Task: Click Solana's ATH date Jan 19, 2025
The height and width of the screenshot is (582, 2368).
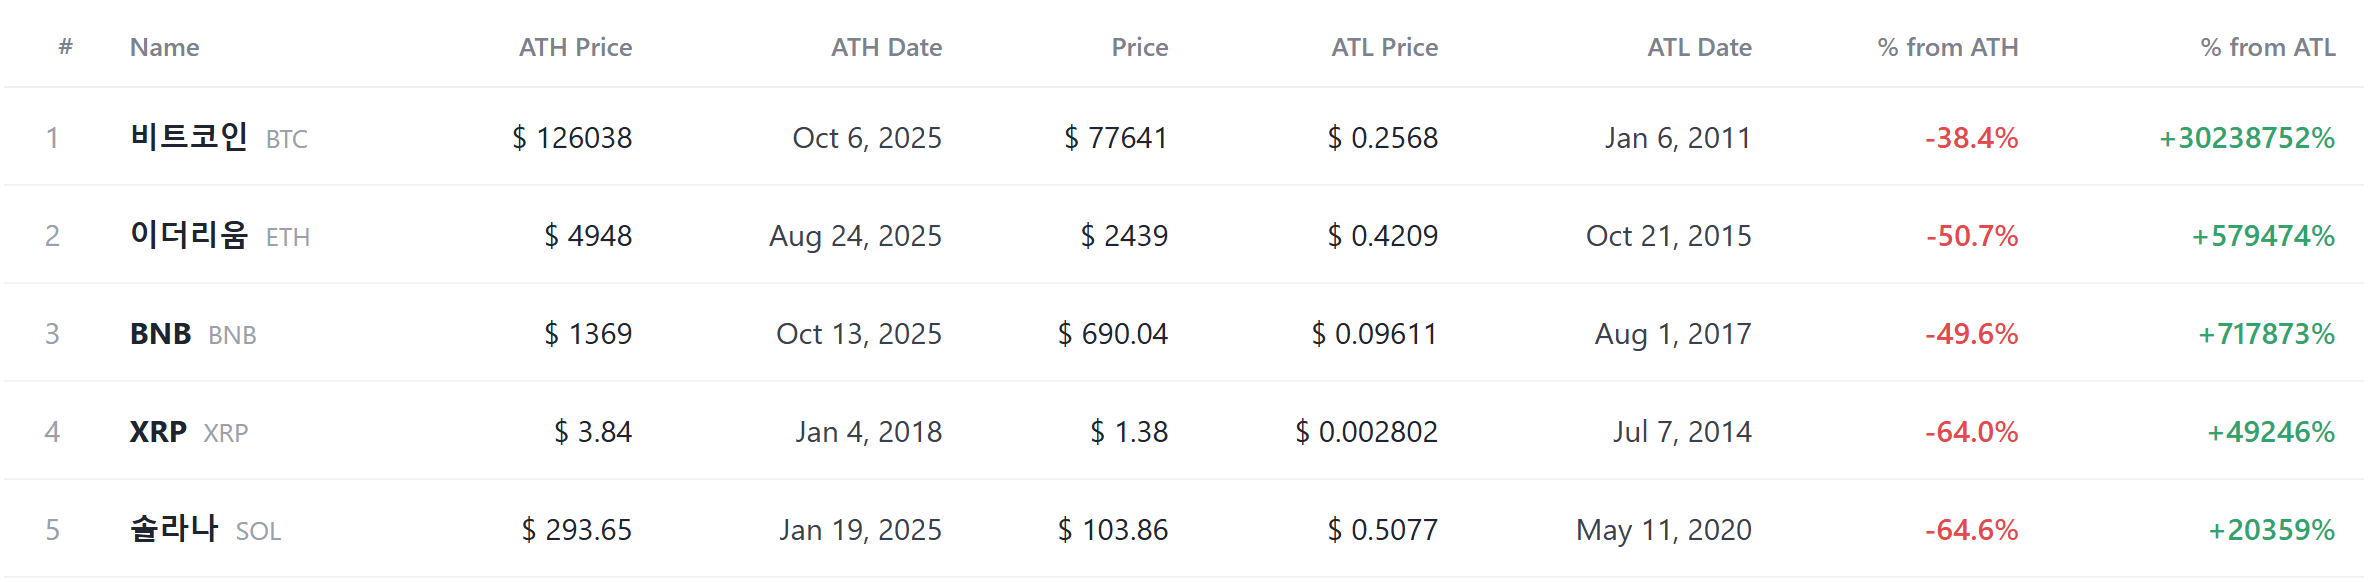Action: click(x=861, y=530)
